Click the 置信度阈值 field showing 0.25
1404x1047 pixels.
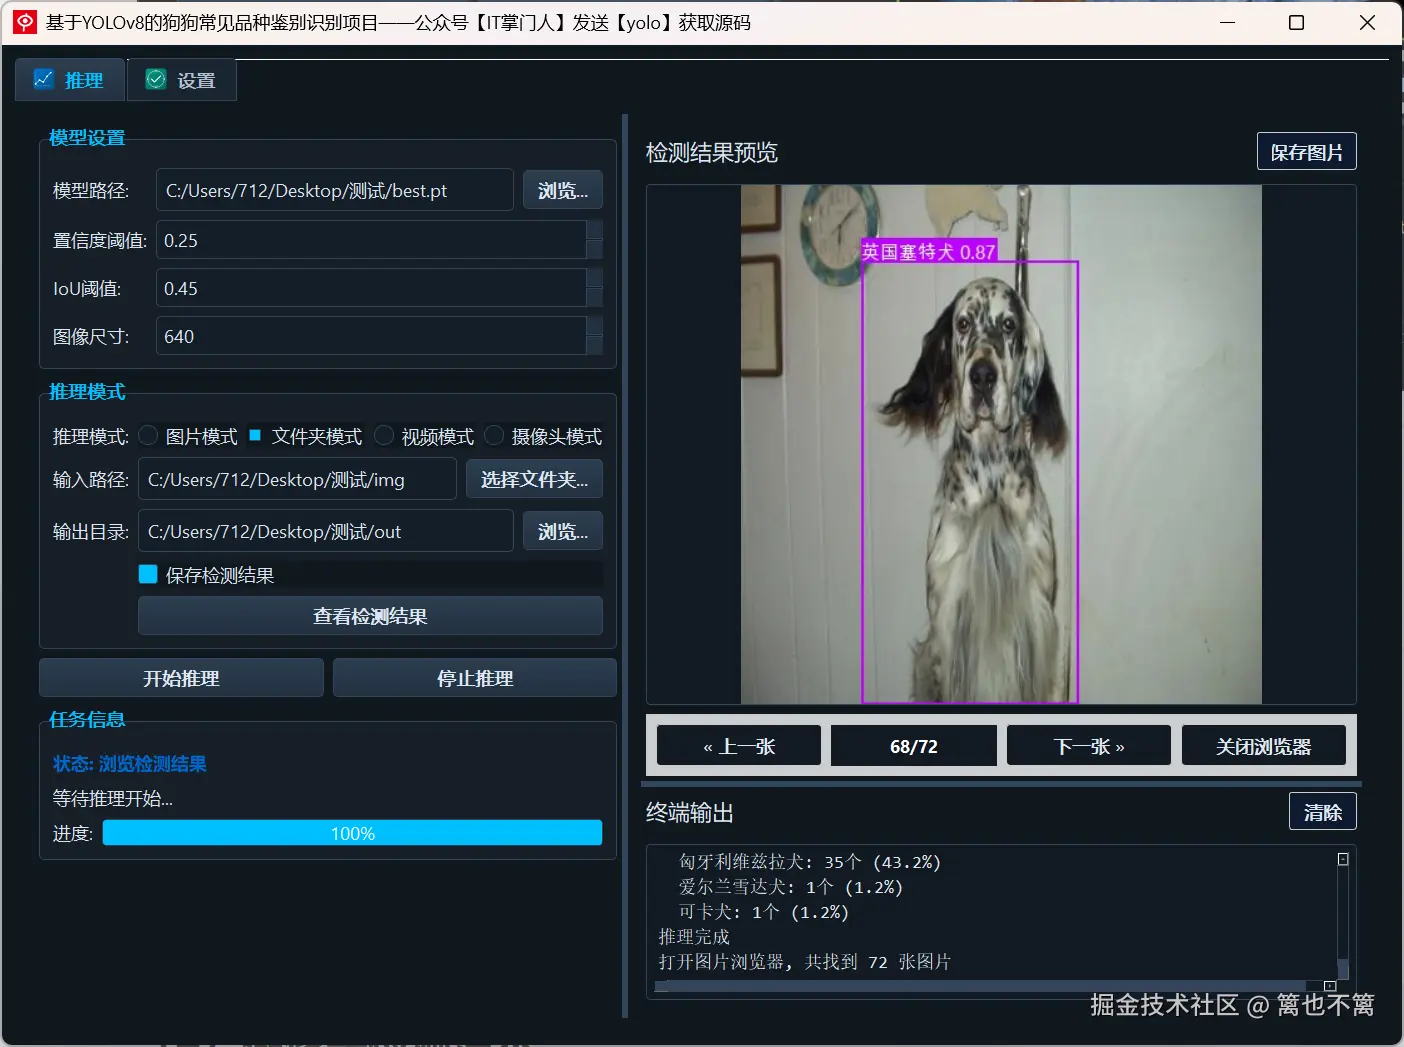pos(371,240)
